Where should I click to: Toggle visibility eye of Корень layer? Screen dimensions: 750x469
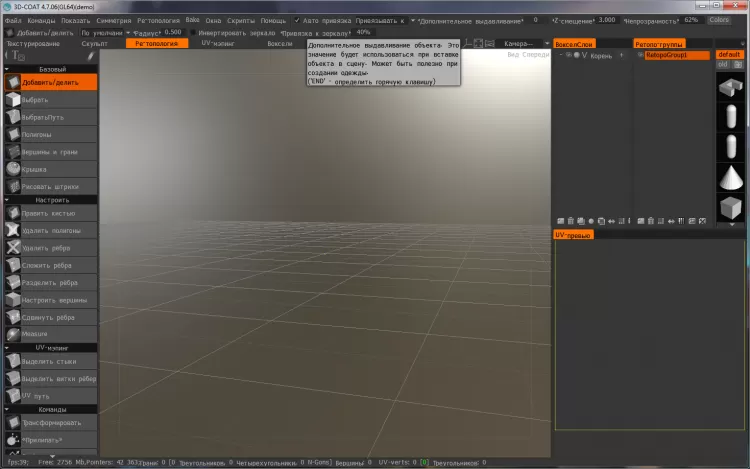pyautogui.click(x=569, y=55)
